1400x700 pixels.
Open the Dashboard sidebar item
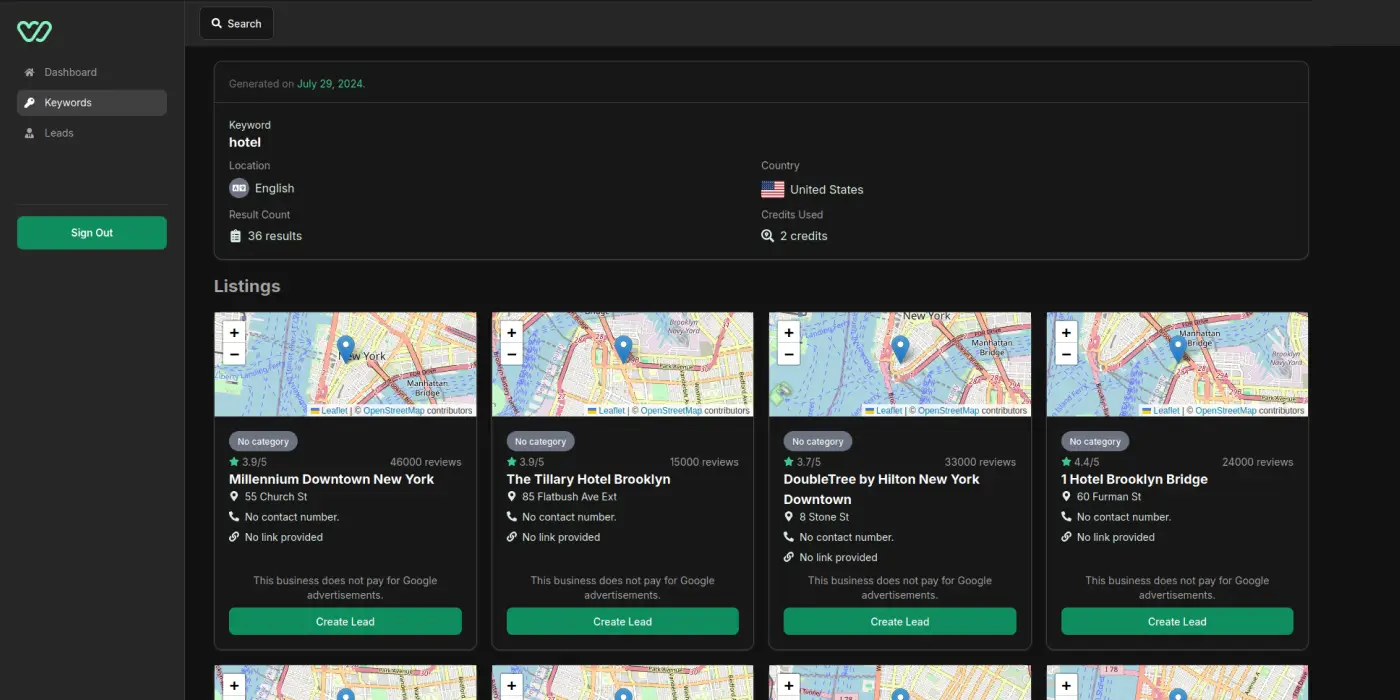pos(70,72)
